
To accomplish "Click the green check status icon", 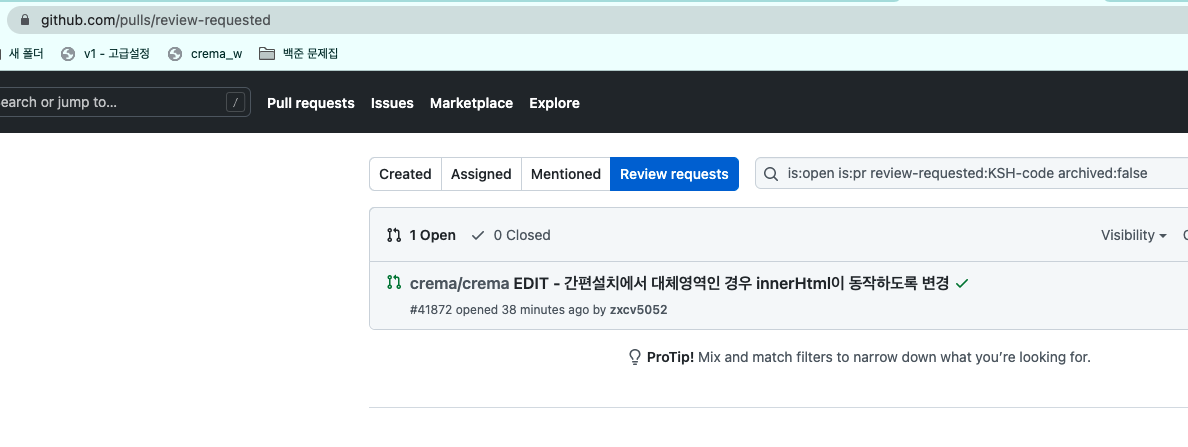I will tap(962, 283).
